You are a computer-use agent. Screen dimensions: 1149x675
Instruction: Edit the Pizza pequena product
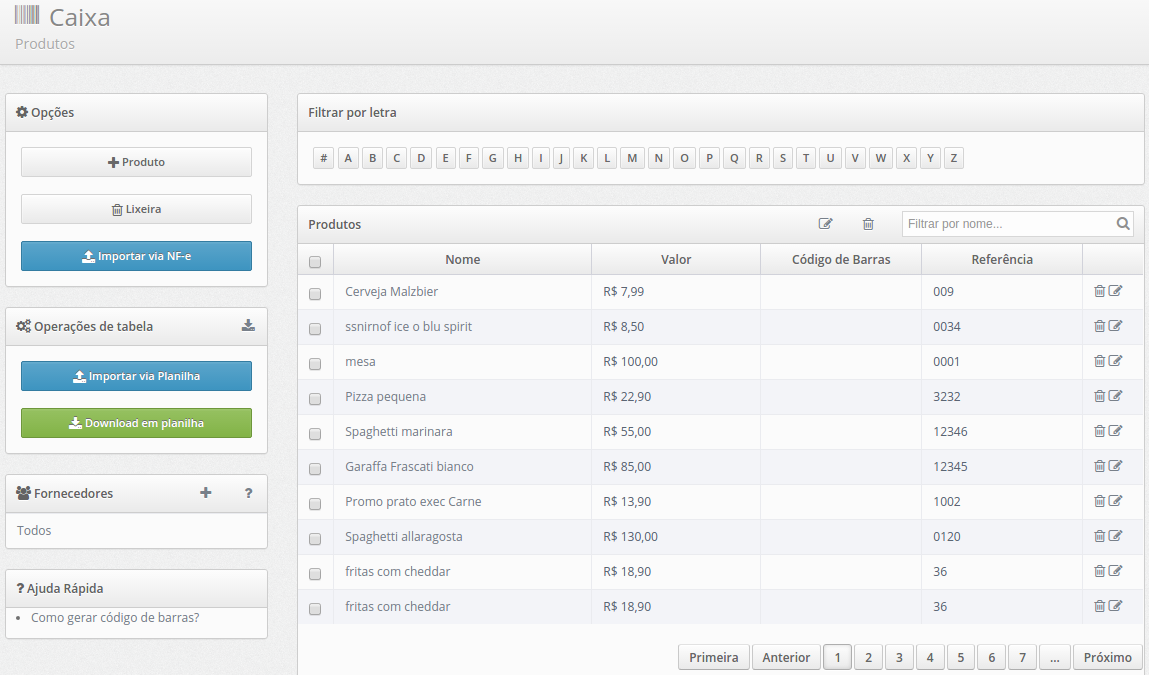coord(1115,396)
